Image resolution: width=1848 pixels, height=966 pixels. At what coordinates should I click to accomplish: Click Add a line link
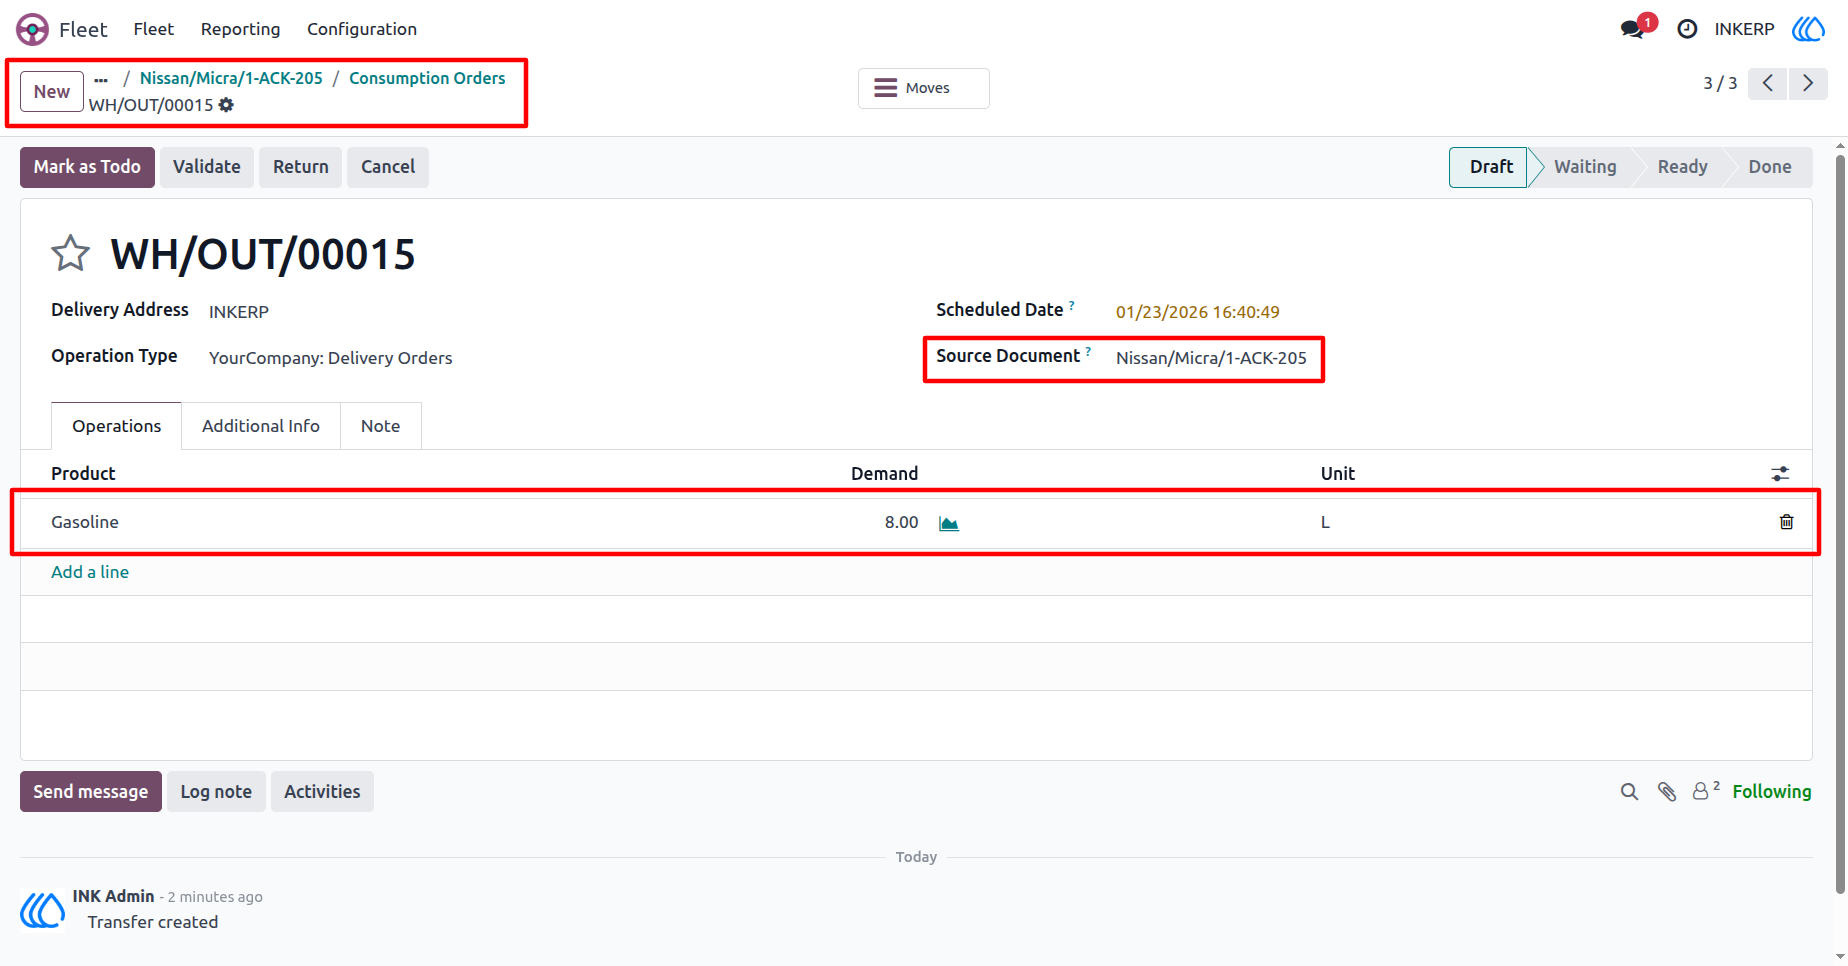pos(90,572)
